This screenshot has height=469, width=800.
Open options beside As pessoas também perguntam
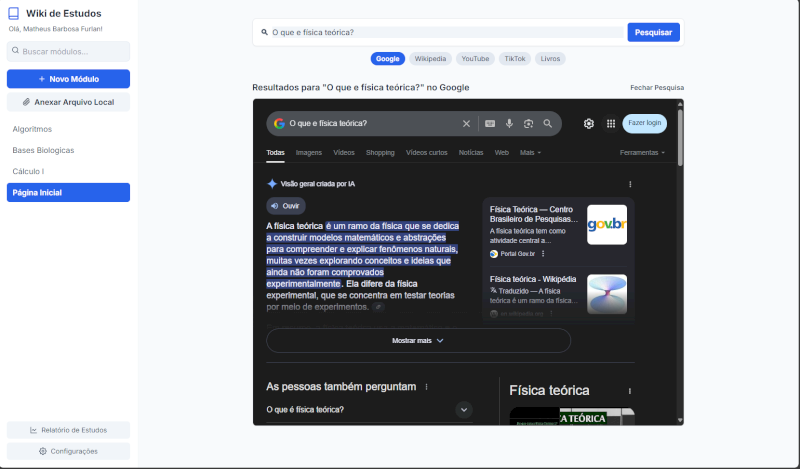pos(427,387)
